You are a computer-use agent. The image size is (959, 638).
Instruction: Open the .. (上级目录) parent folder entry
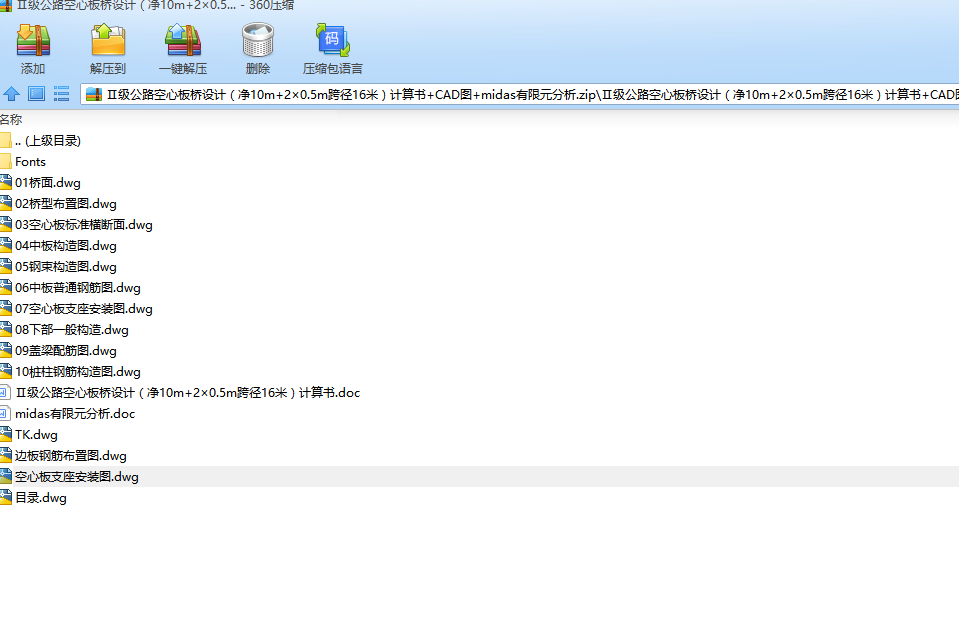pyautogui.click(x=48, y=141)
